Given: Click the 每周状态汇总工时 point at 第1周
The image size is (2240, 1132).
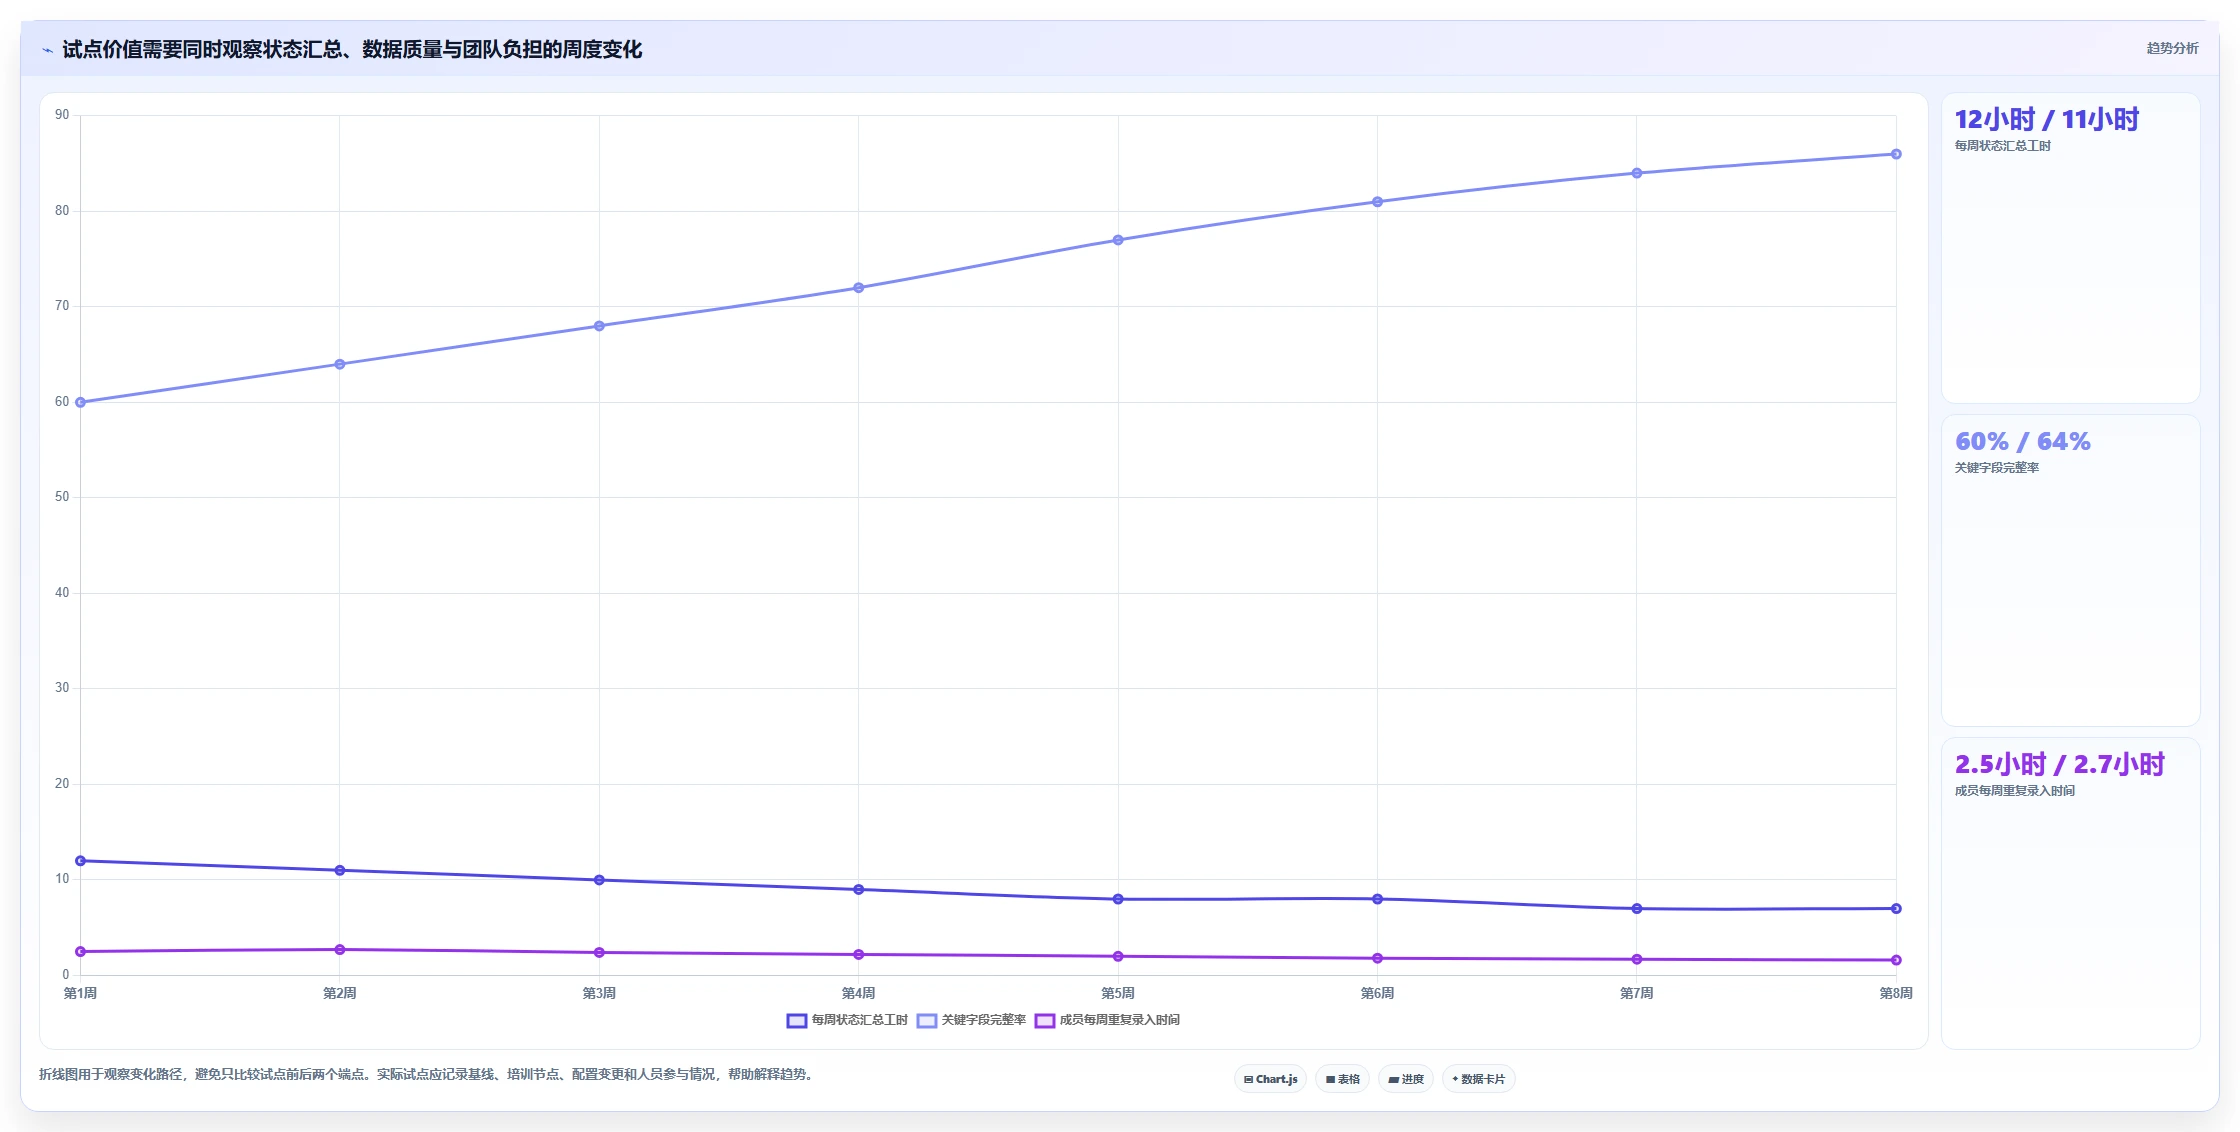Looking at the screenshot, I should click(81, 861).
